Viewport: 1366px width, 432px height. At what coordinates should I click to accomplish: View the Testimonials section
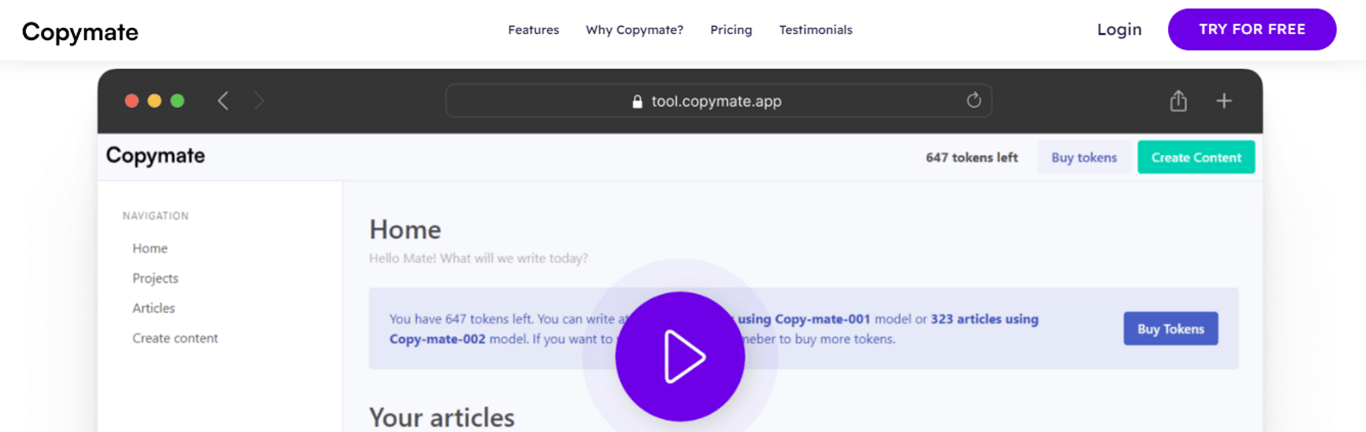816,30
